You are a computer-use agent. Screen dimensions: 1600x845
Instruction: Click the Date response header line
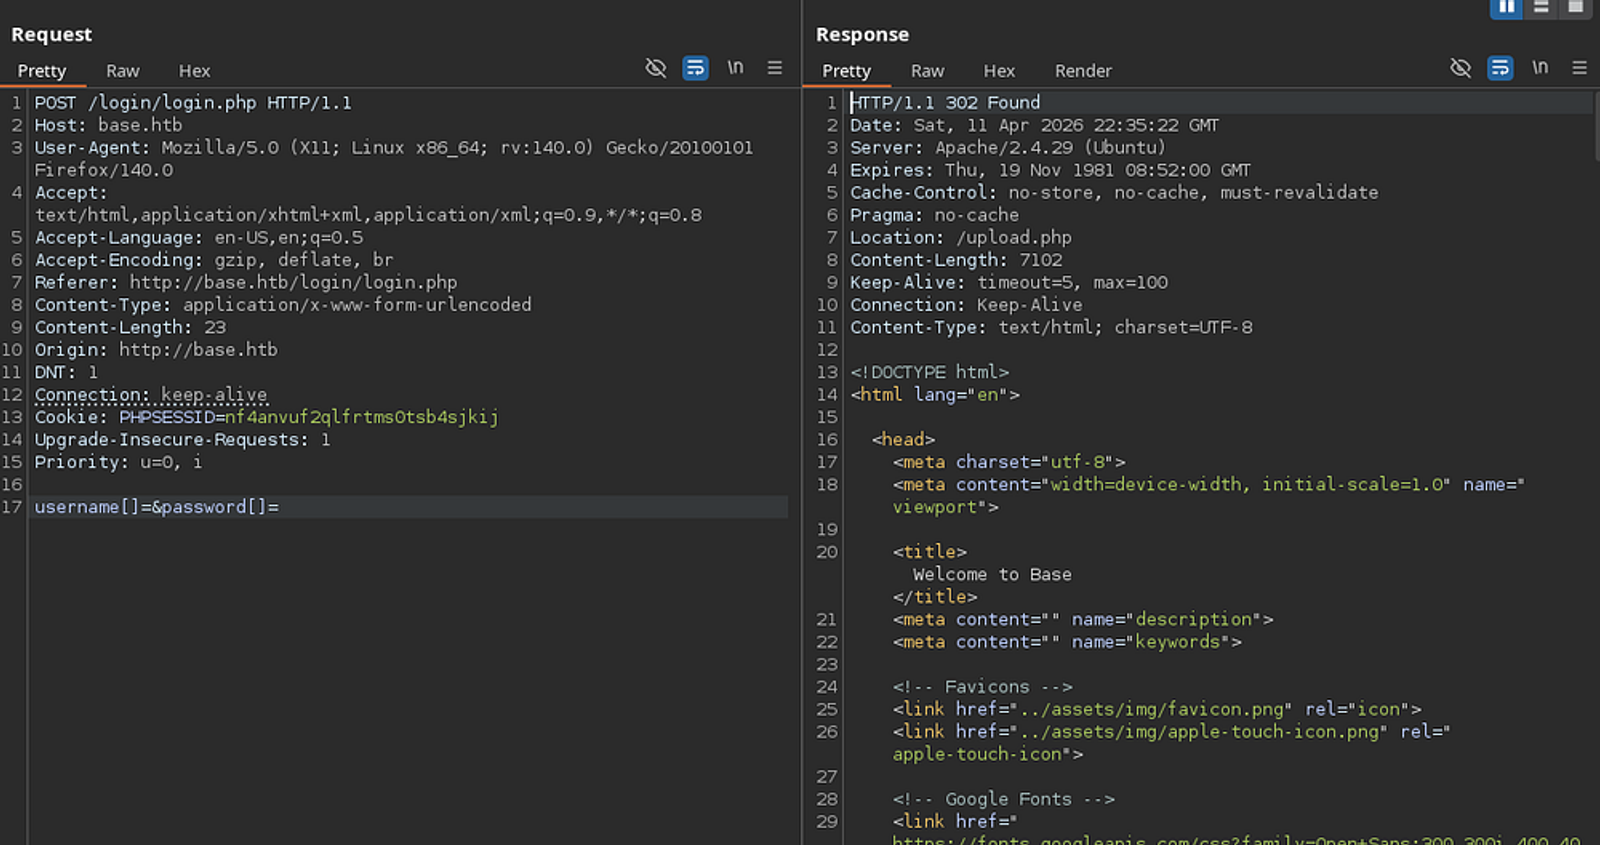coord(1034,125)
